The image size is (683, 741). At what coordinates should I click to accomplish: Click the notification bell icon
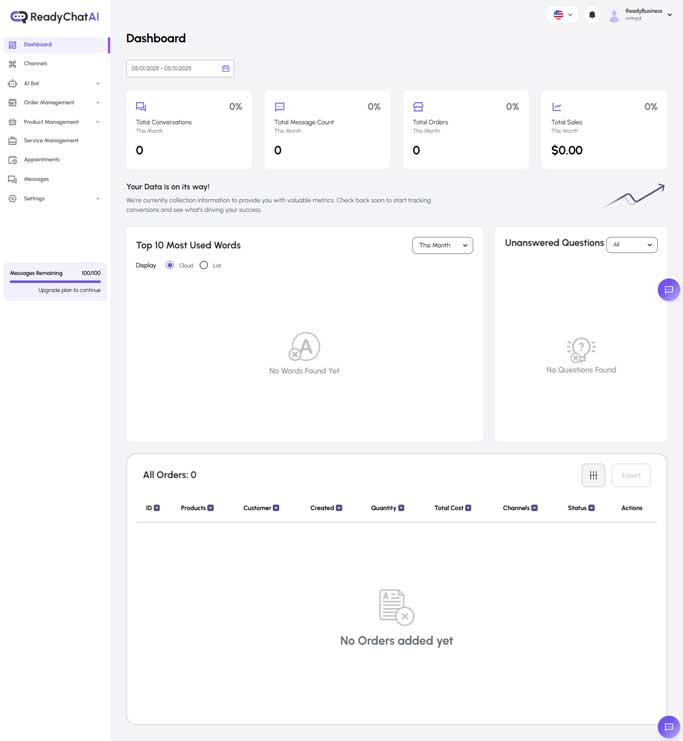592,15
